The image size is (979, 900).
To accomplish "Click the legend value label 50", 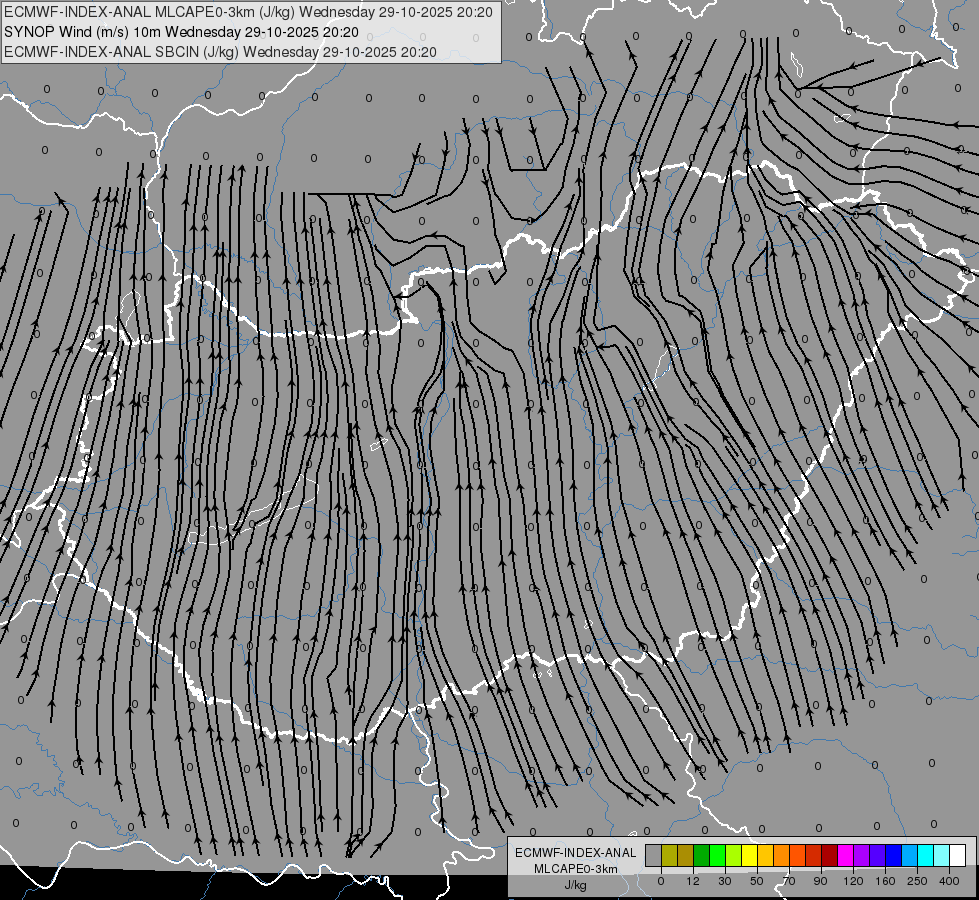I will (x=757, y=881).
